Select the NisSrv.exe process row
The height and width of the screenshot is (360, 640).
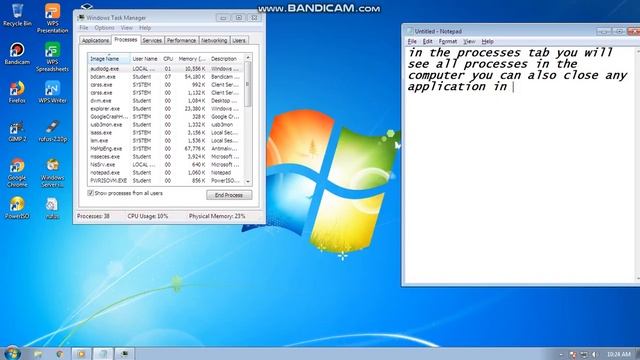pos(166,164)
